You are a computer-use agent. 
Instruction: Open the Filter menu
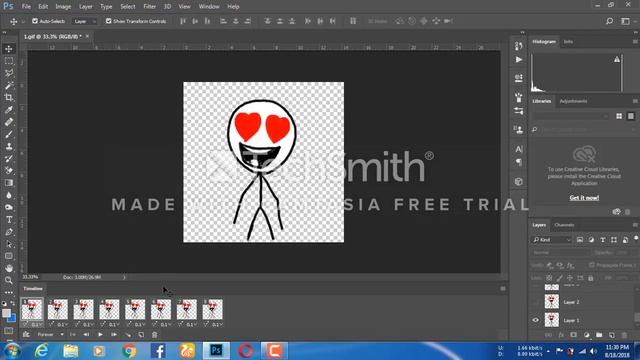[149, 7]
